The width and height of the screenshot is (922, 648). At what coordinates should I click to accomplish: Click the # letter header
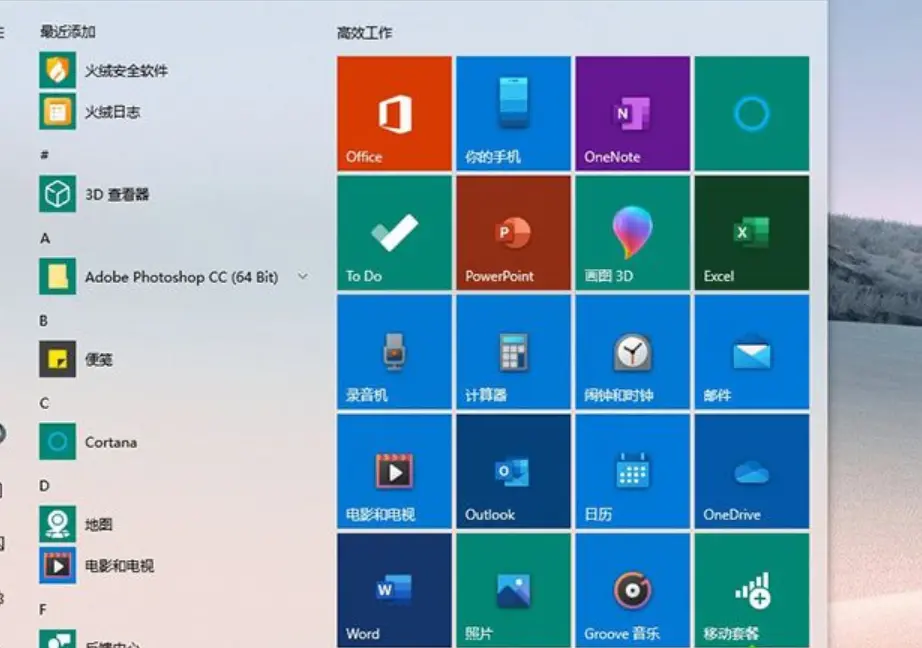pyautogui.click(x=44, y=155)
